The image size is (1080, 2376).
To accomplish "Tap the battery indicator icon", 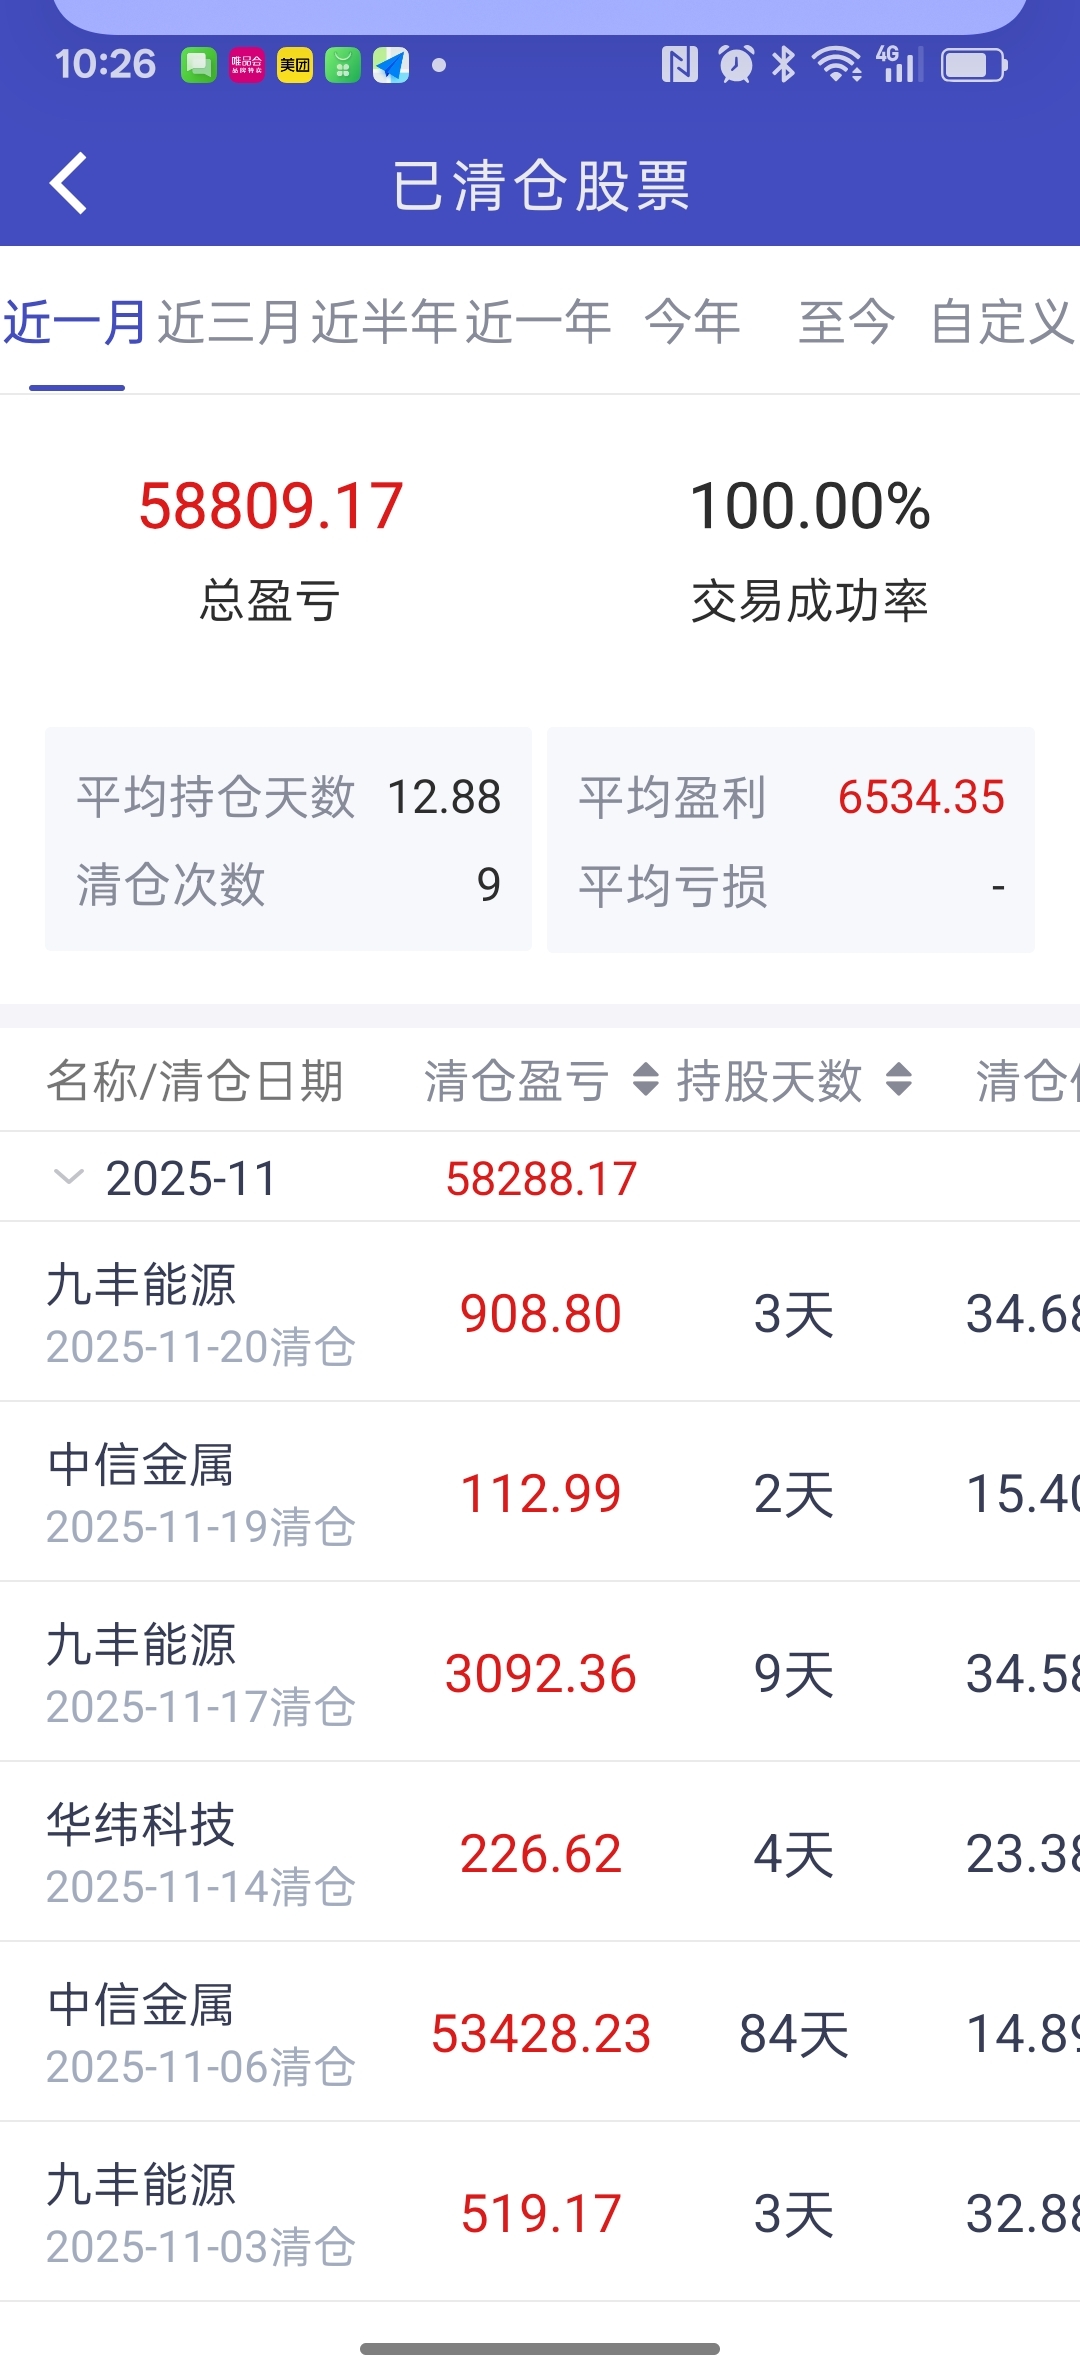I will pyautogui.click(x=974, y=66).
